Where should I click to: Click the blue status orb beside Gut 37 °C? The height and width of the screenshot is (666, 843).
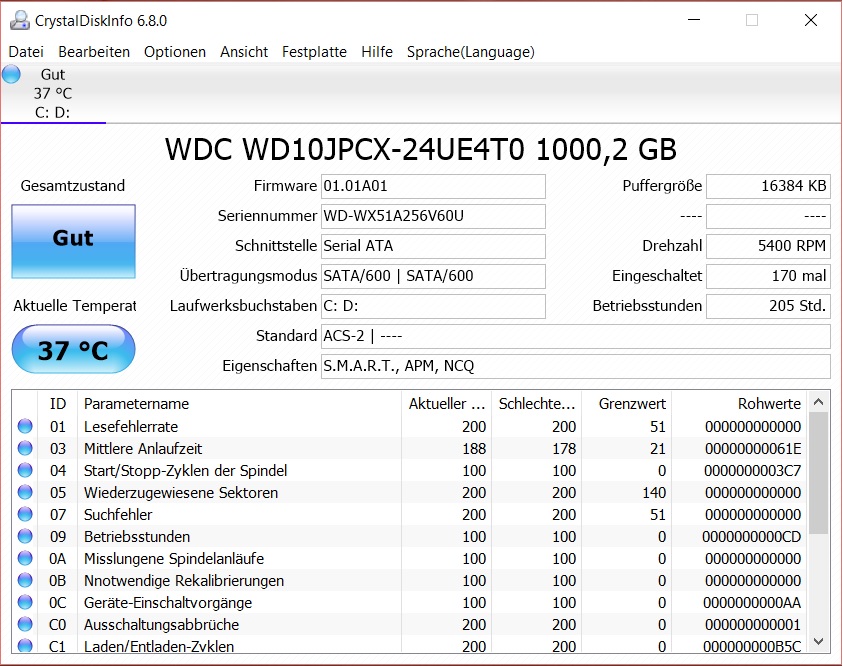(x=11, y=74)
